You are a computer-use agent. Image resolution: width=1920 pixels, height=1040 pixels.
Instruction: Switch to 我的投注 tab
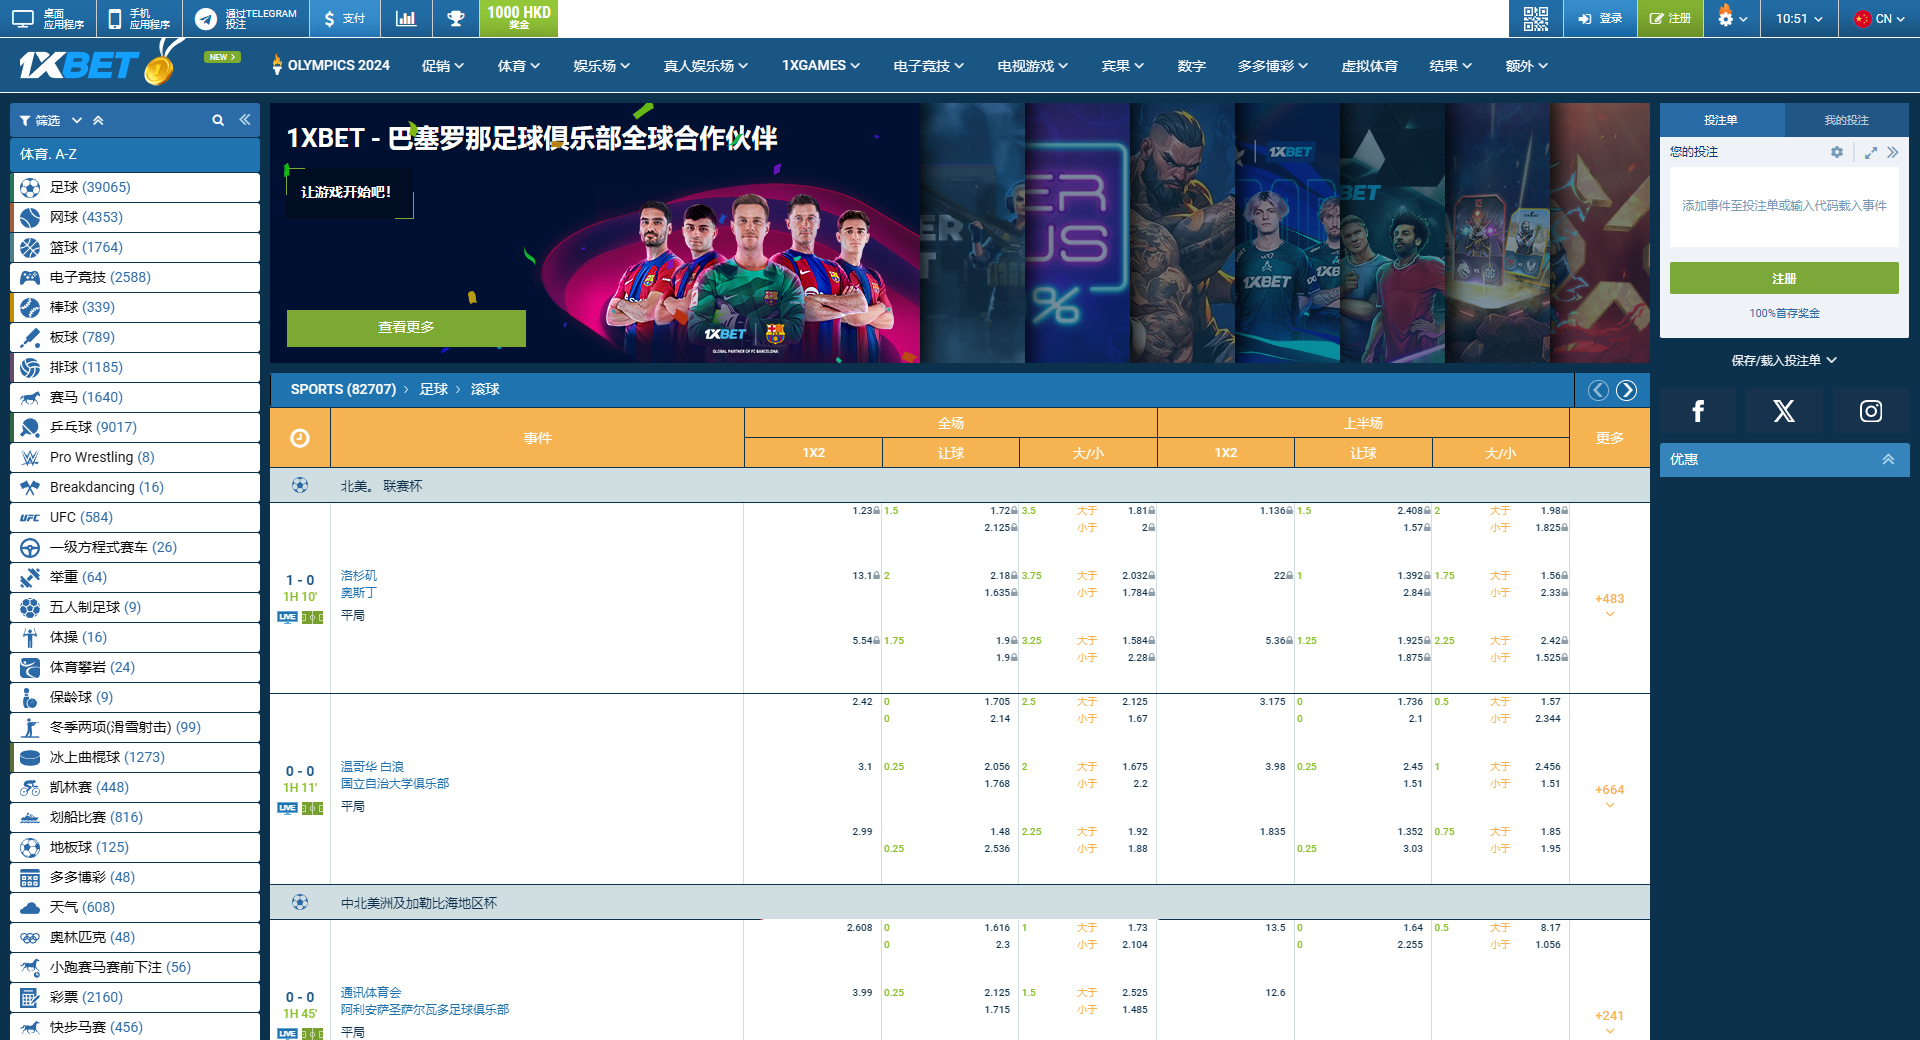(x=1847, y=120)
